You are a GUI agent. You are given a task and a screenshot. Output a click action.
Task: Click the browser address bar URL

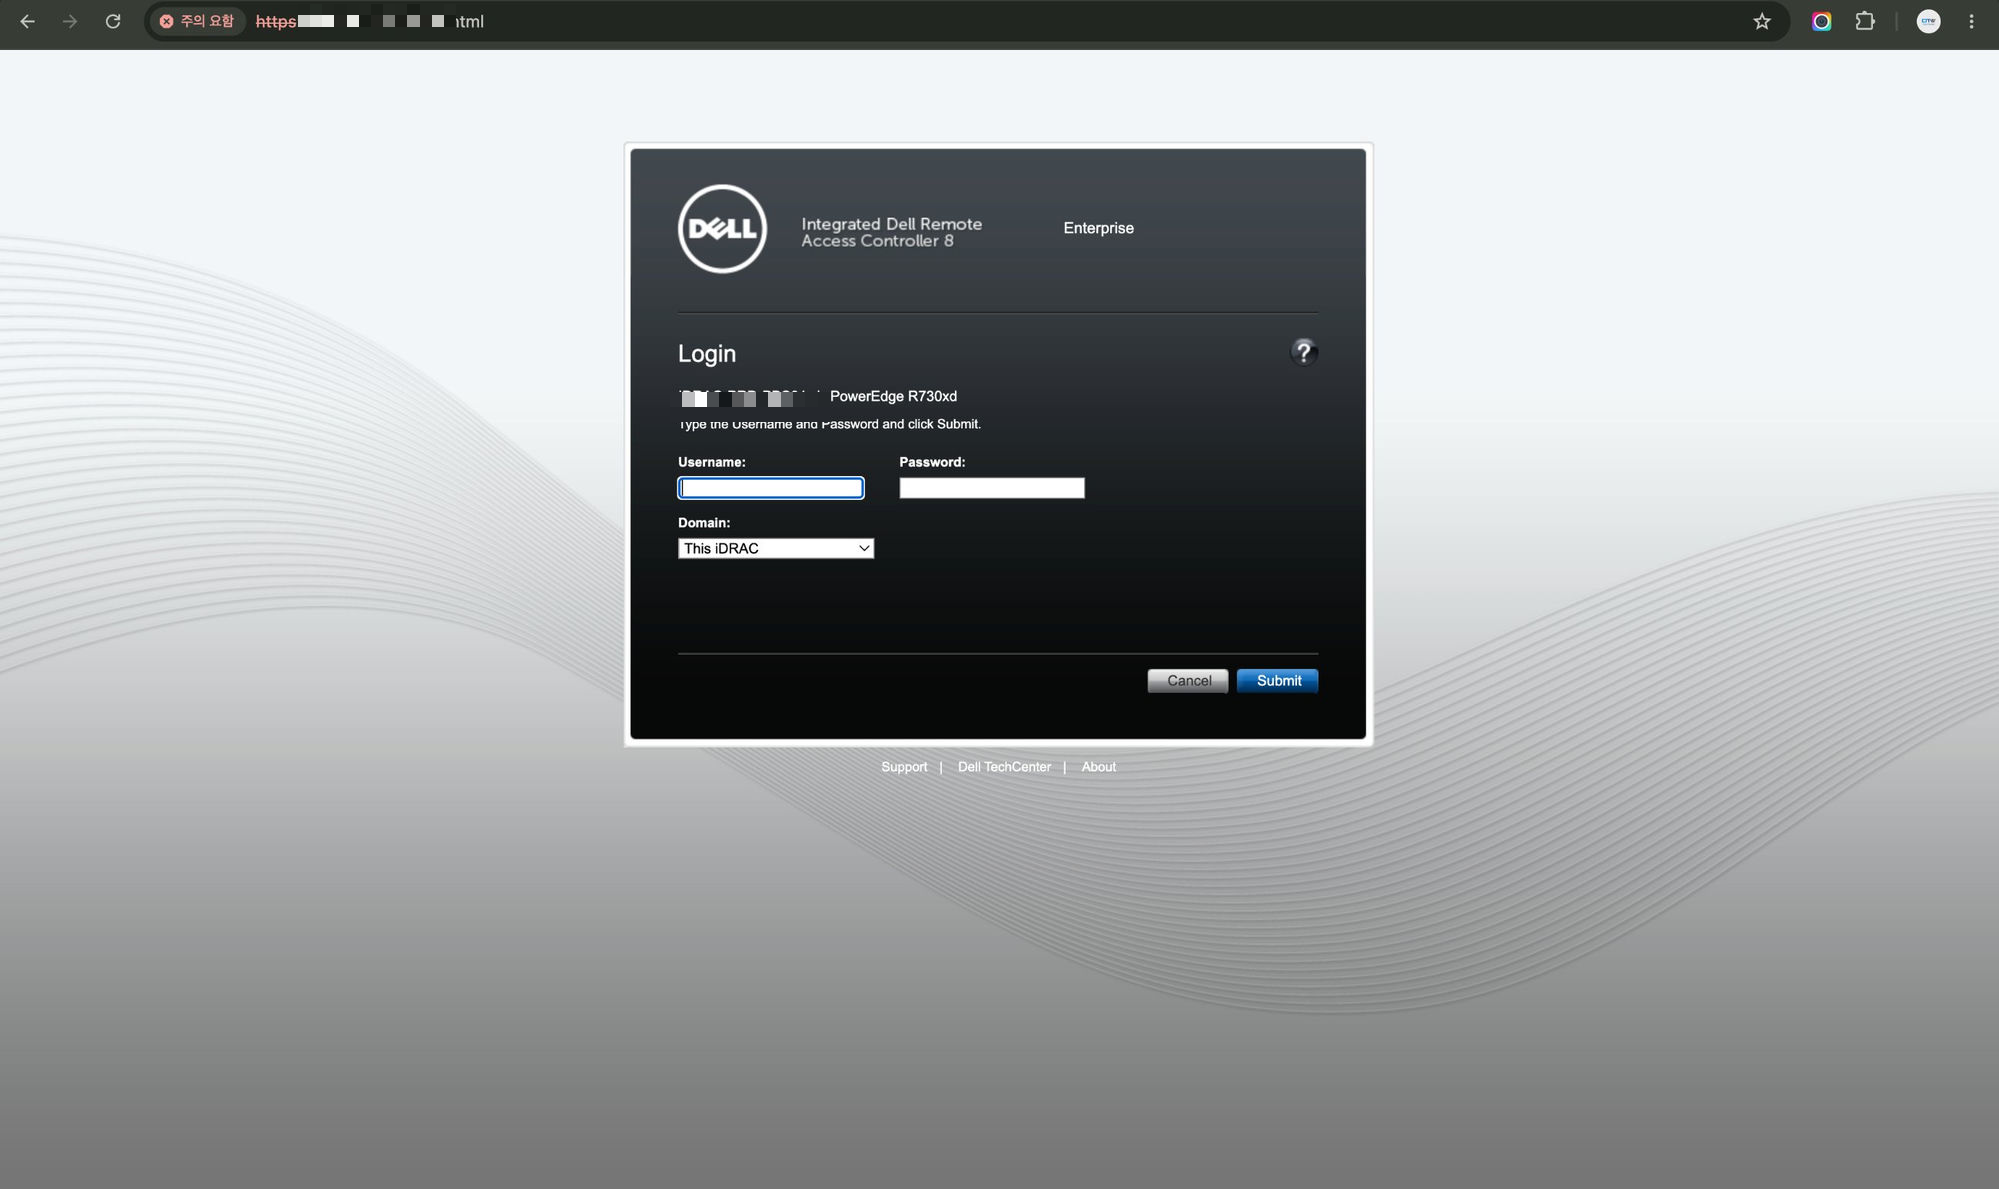click(x=370, y=21)
